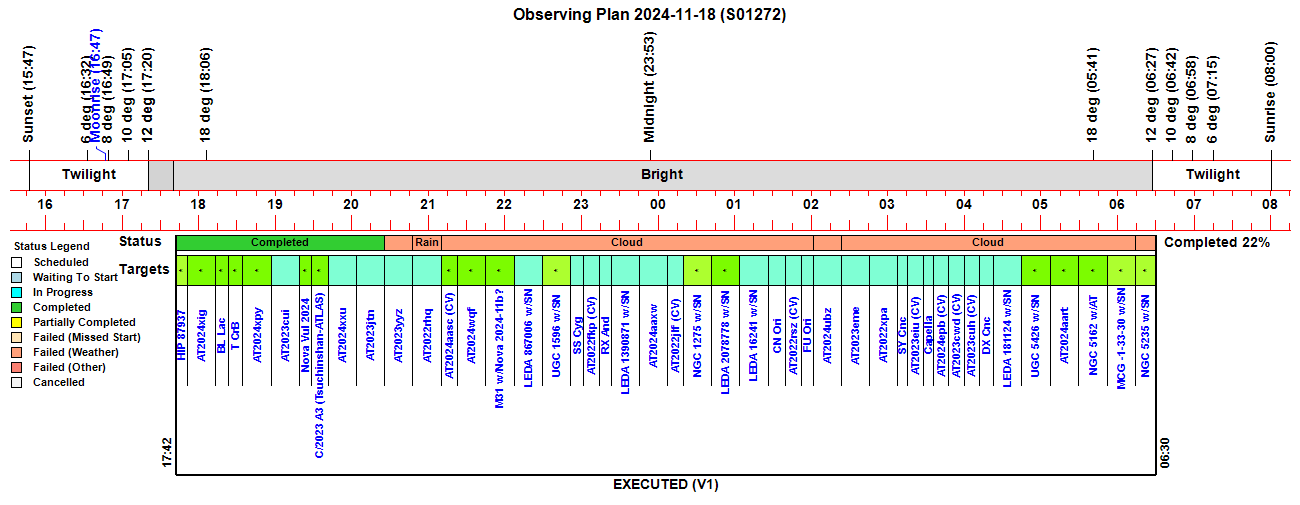Click the Bright moonlight bar
This screenshot has height=505, width=1300.
coord(662,175)
